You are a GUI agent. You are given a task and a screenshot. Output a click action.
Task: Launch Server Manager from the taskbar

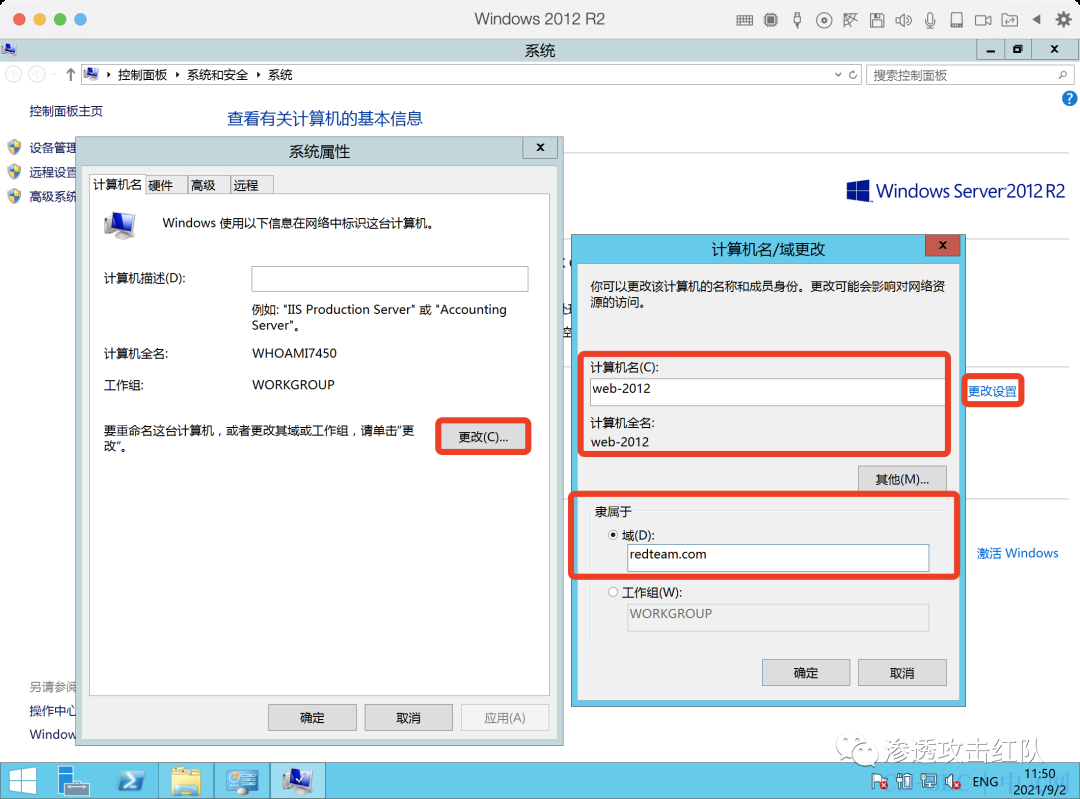coord(74,781)
